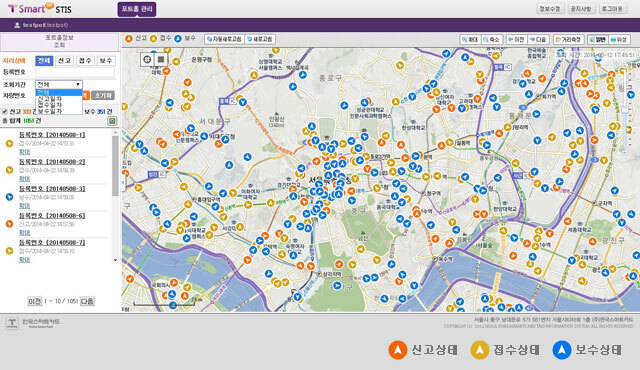The height and width of the screenshot is (370, 640).
Task: Click blue 보수 legend icon in map toolbar
Action: pos(178,39)
